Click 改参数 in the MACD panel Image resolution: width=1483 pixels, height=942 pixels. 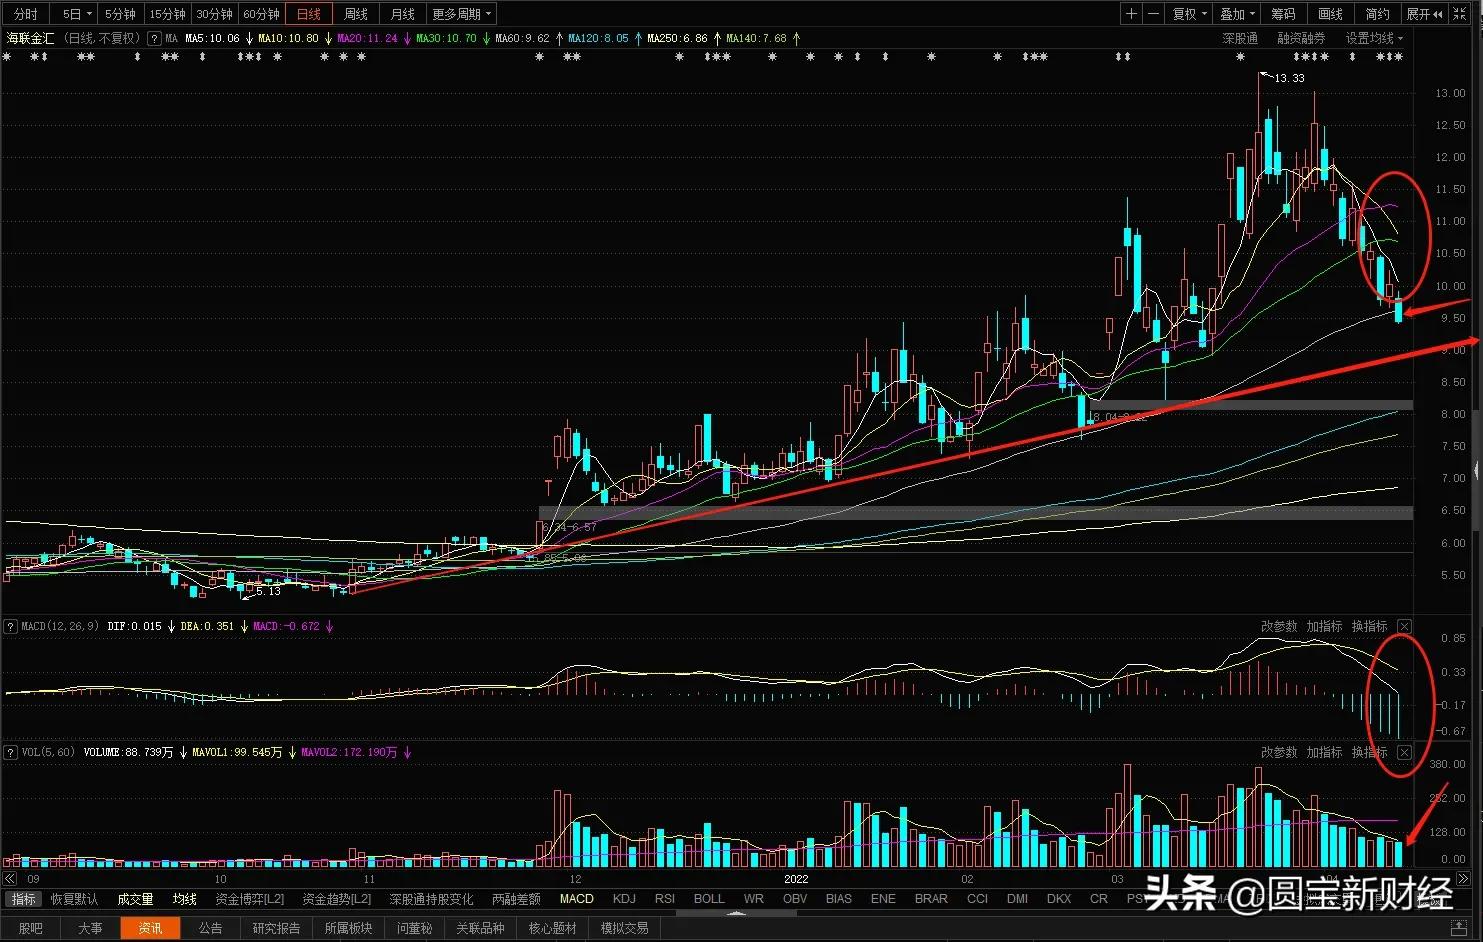point(1279,627)
